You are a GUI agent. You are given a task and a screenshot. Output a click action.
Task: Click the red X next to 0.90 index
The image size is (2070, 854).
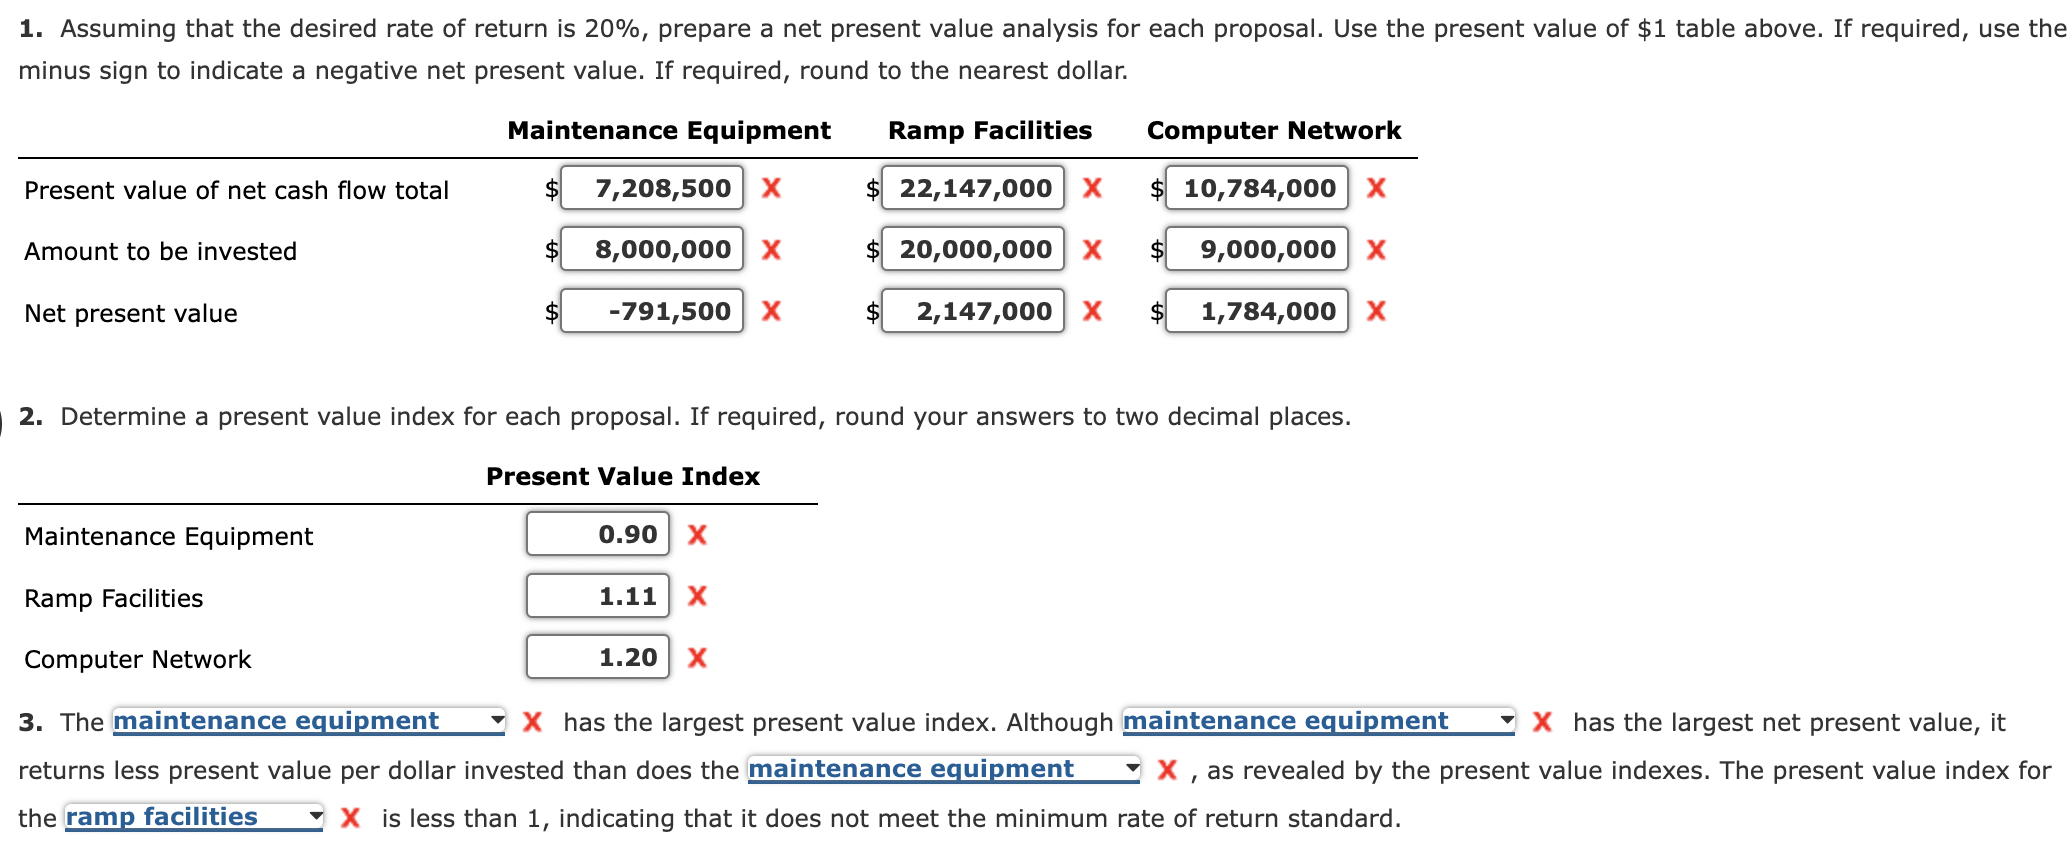(696, 535)
